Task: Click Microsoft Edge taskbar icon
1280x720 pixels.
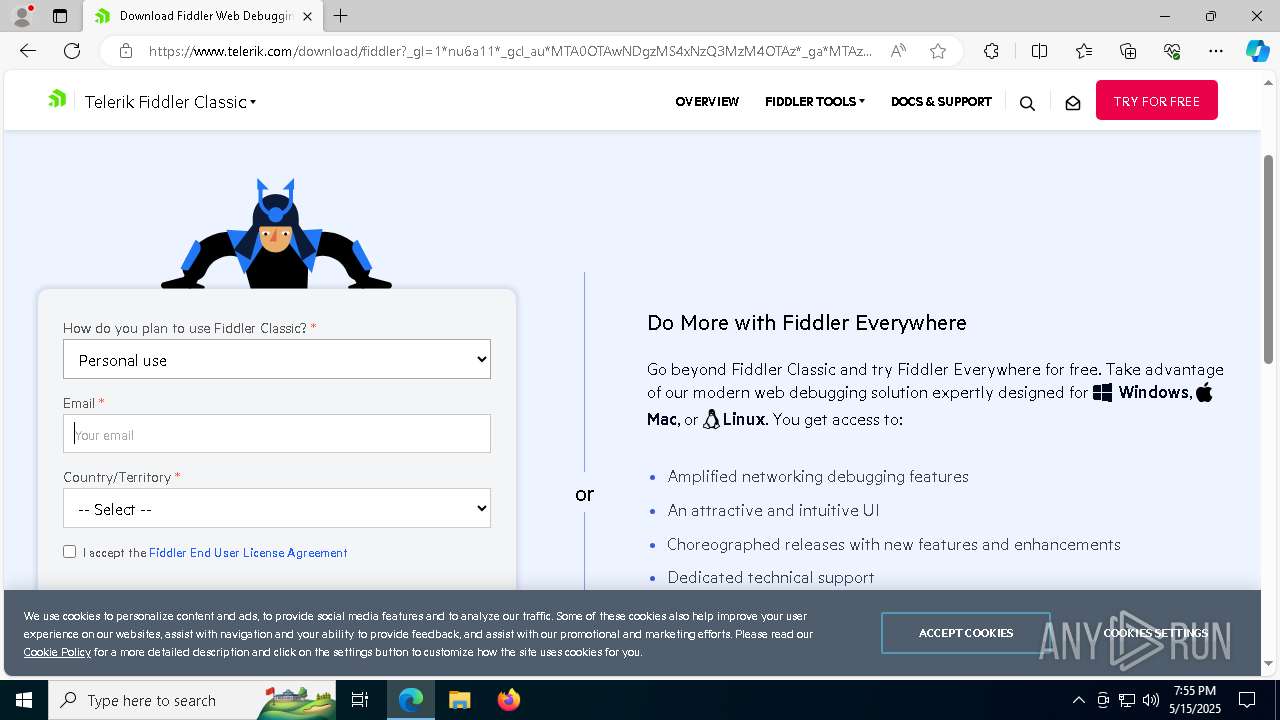Action: (x=411, y=700)
